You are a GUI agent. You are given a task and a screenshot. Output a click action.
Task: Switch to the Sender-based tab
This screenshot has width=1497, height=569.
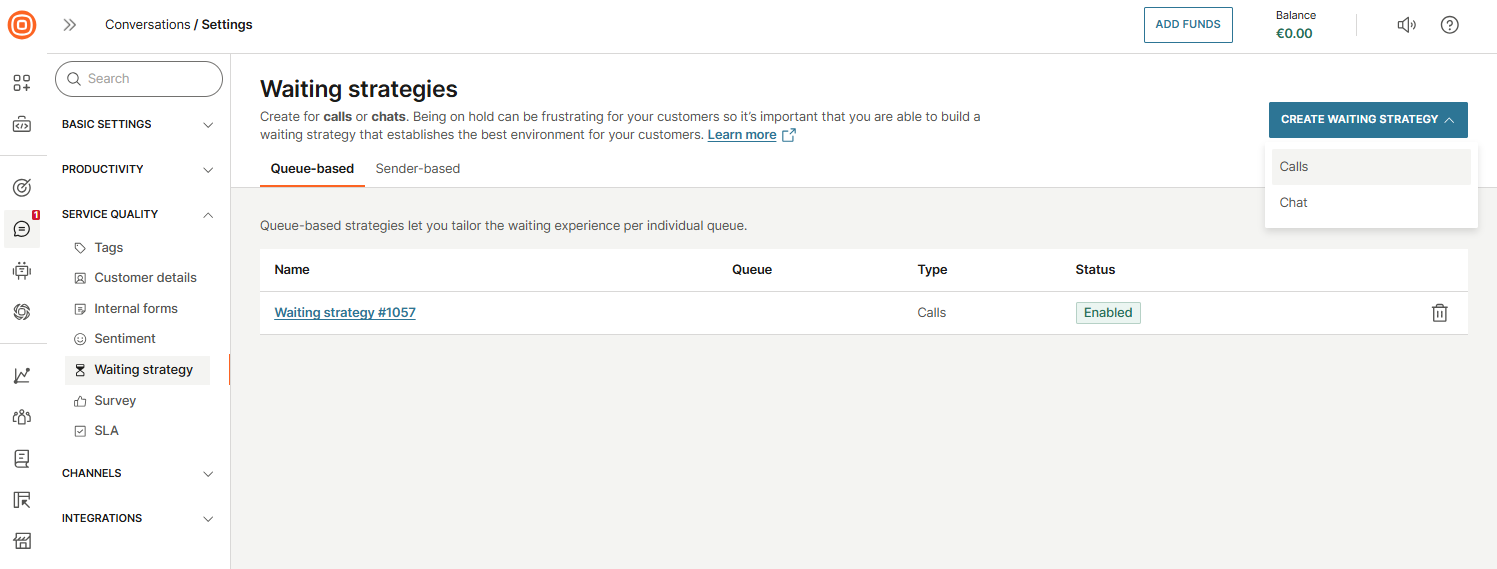click(x=417, y=169)
